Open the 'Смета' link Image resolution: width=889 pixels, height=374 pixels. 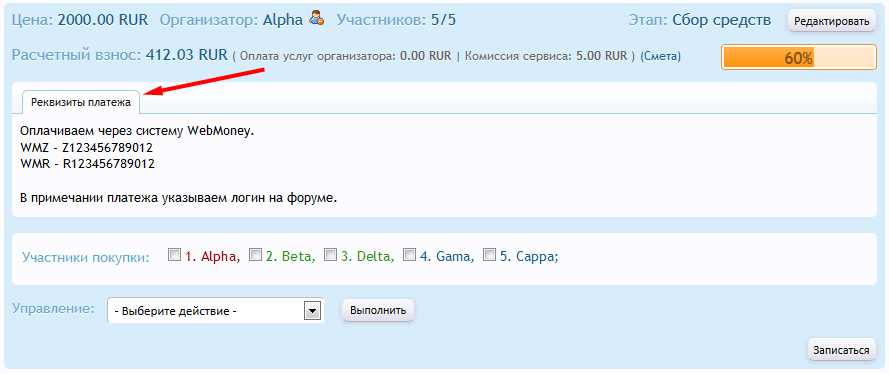click(661, 56)
